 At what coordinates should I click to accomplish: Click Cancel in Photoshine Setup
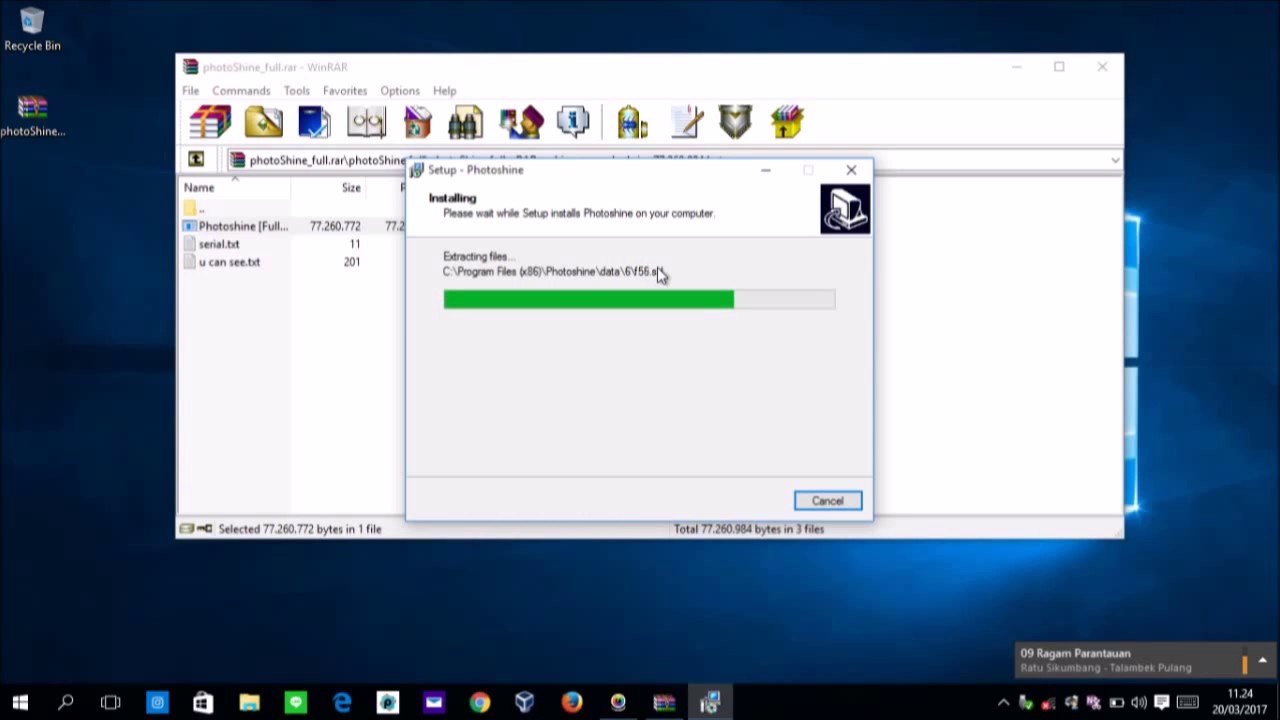[x=828, y=501]
